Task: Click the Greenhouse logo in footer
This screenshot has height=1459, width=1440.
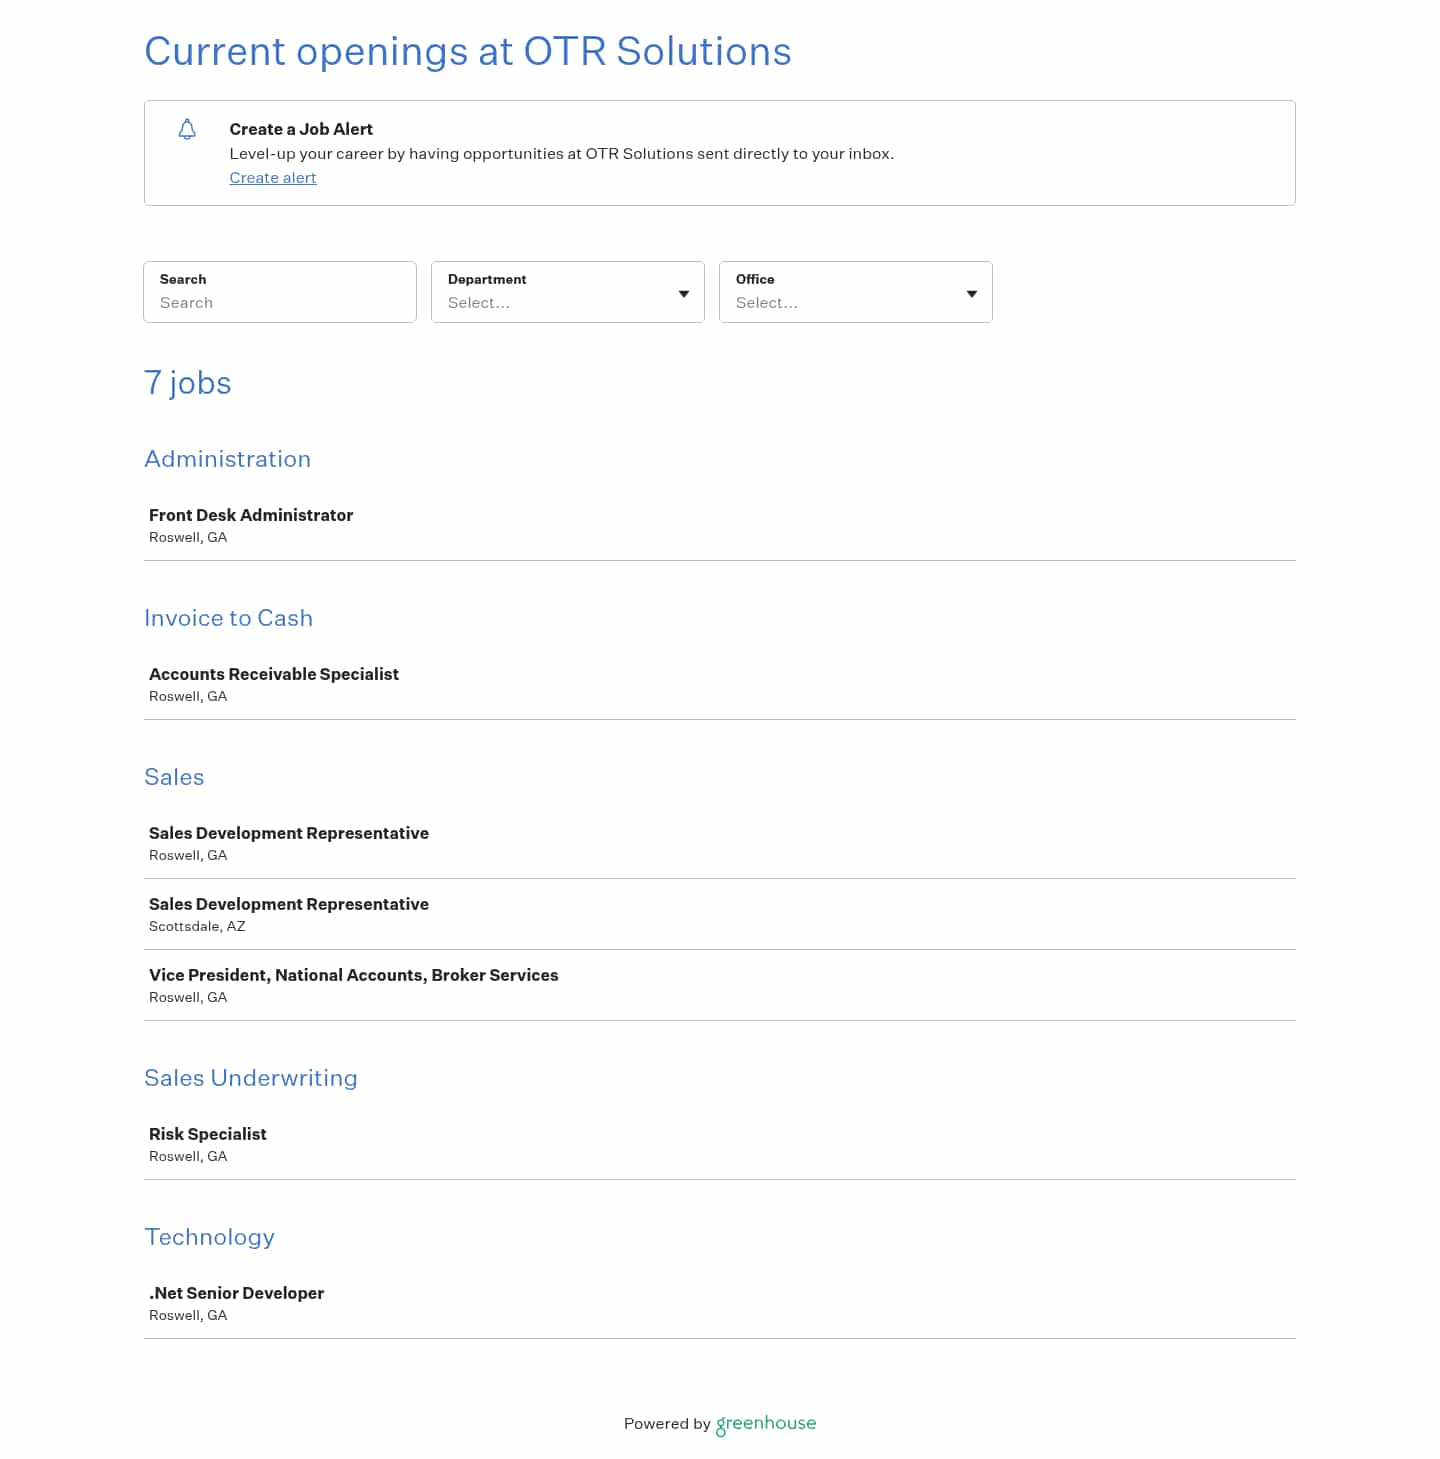Action: tap(766, 1424)
